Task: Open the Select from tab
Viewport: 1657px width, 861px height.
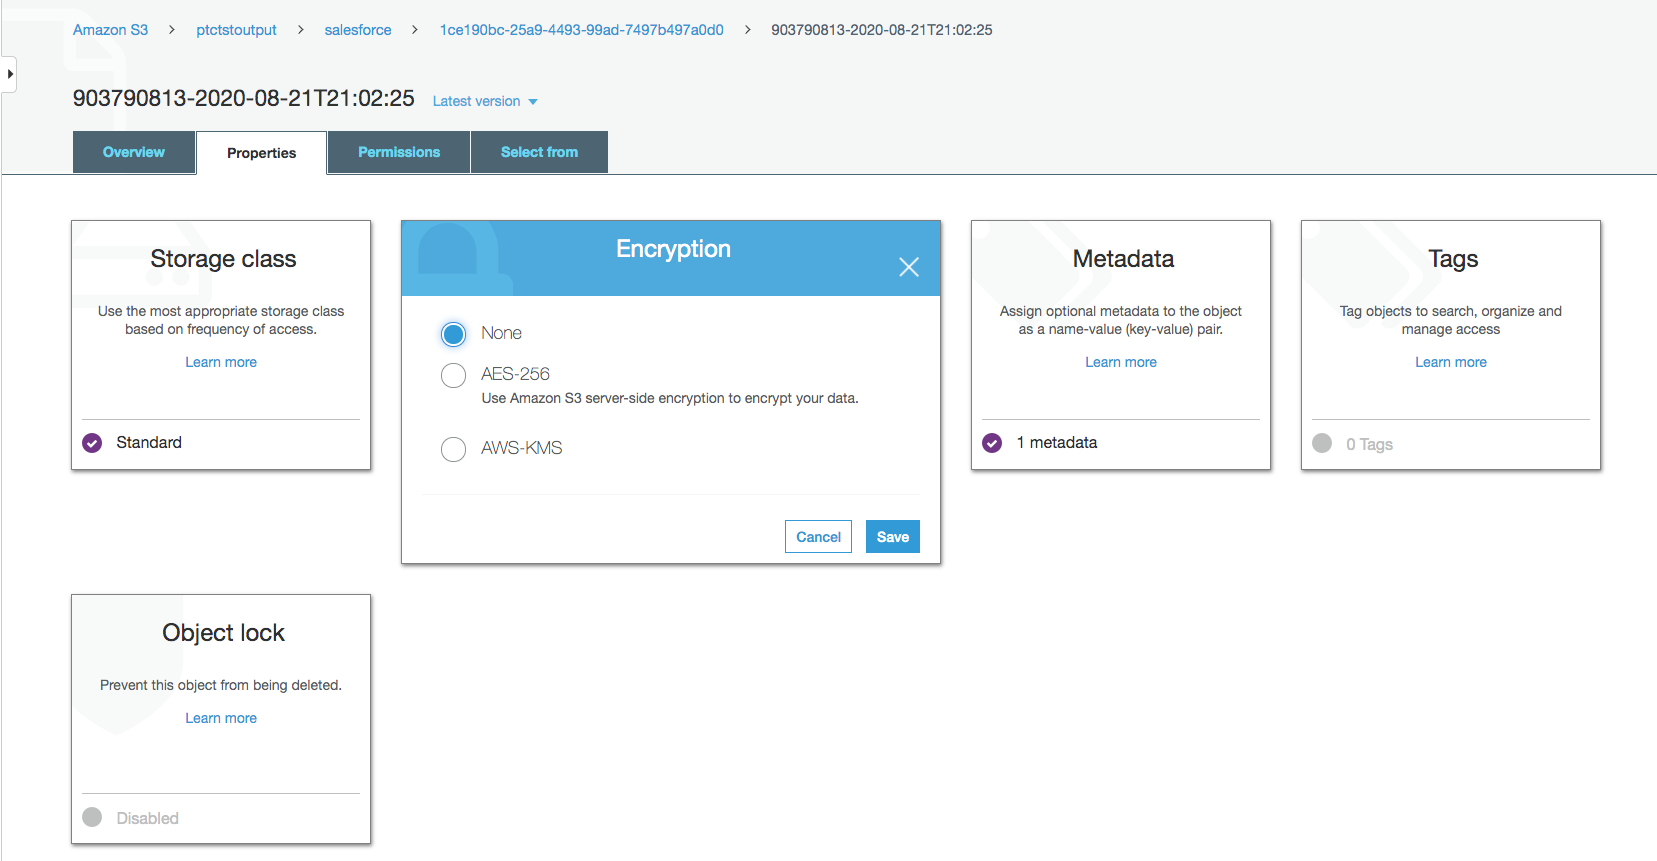Action: coord(539,152)
